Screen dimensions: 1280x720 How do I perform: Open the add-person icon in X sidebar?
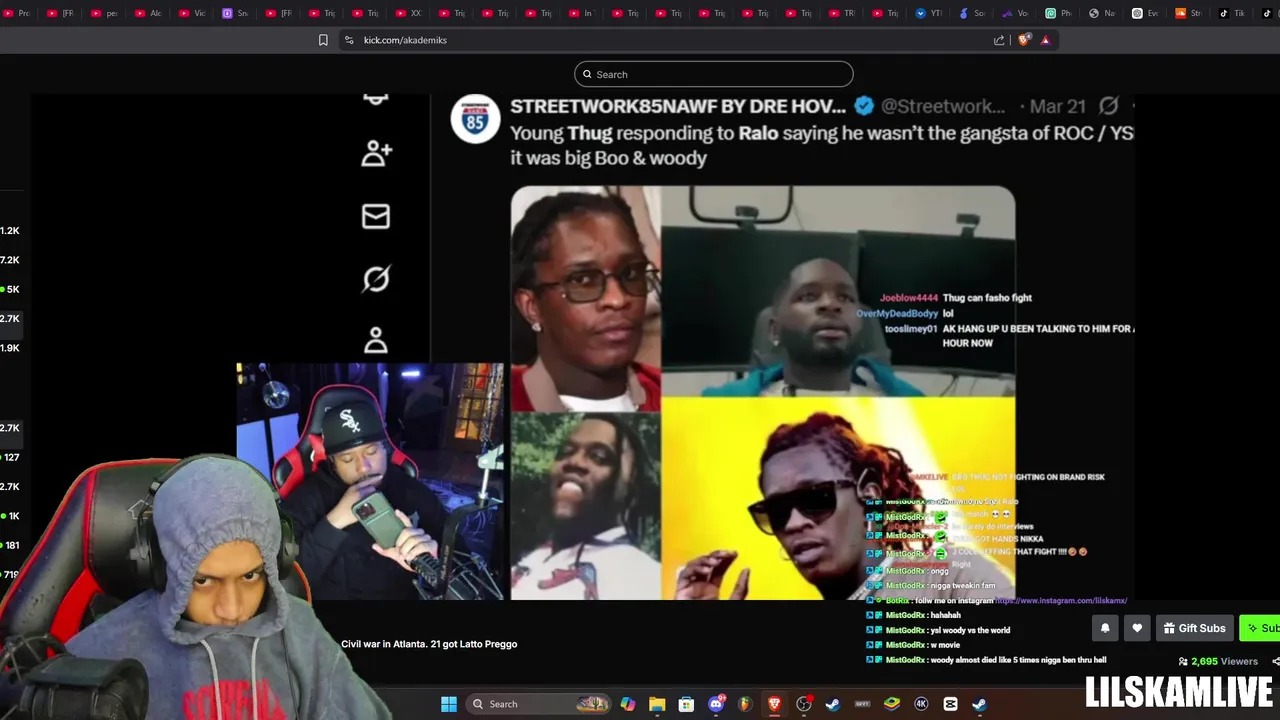pyautogui.click(x=376, y=153)
